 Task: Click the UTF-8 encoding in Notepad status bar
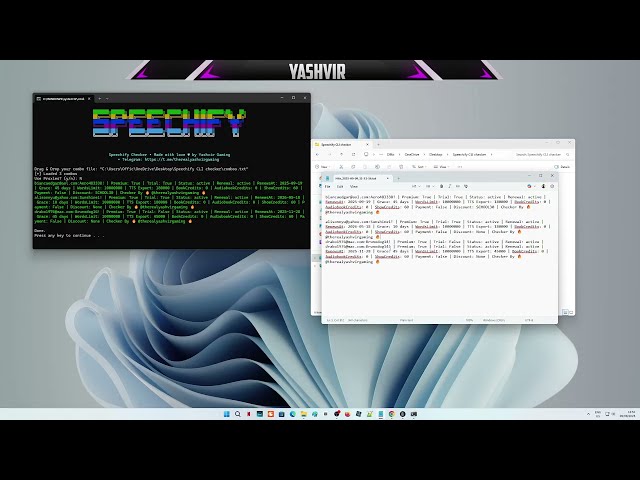point(529,320)
